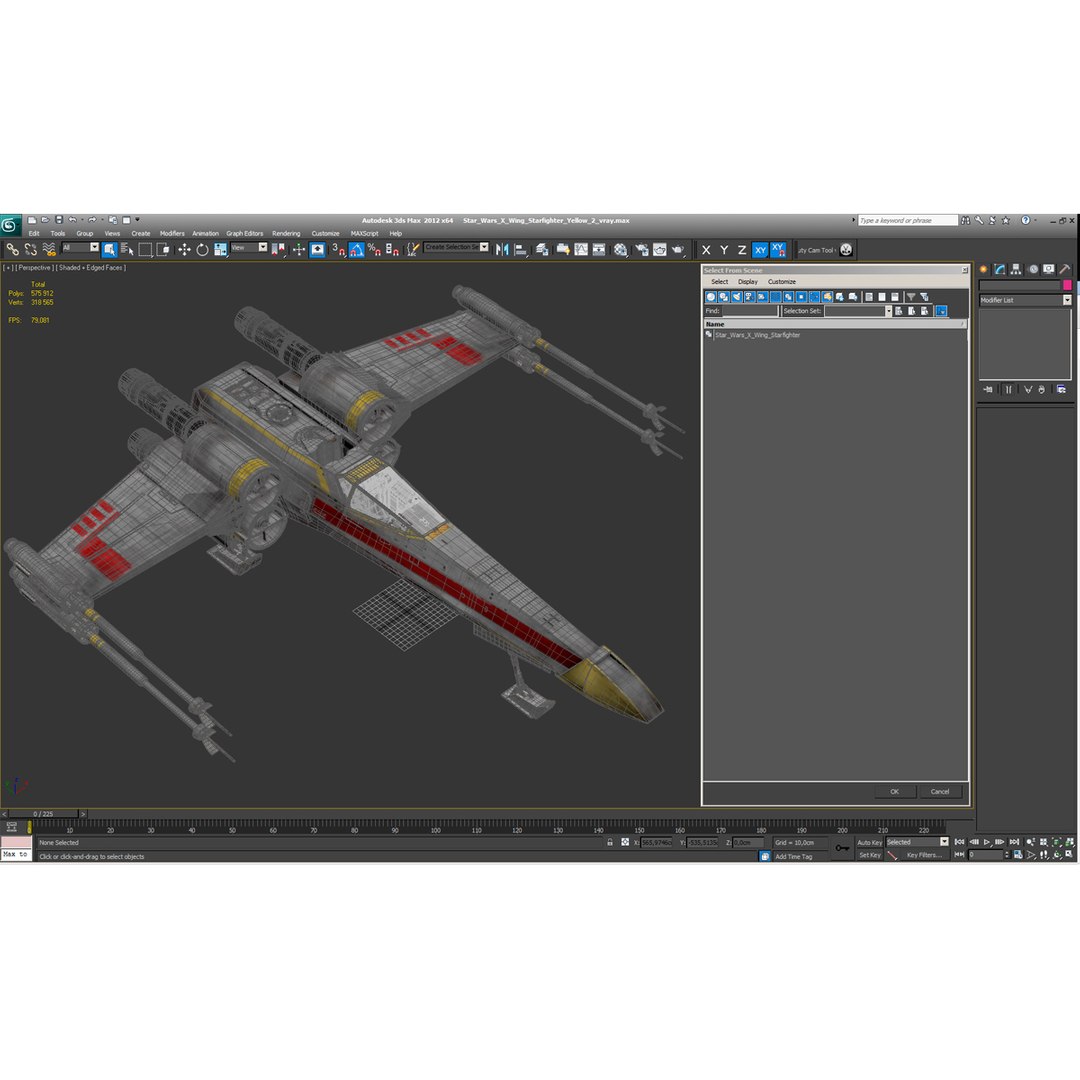
Task: Open the Help icon dropdown arrow
Action: pyautogui.click(x=1035, y=220)
